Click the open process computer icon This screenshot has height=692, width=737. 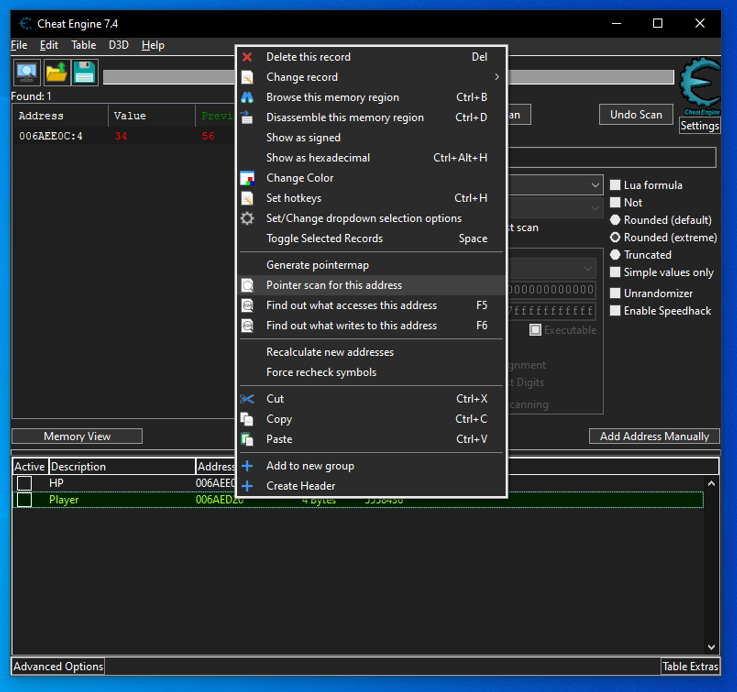click(x=26, y=73)
